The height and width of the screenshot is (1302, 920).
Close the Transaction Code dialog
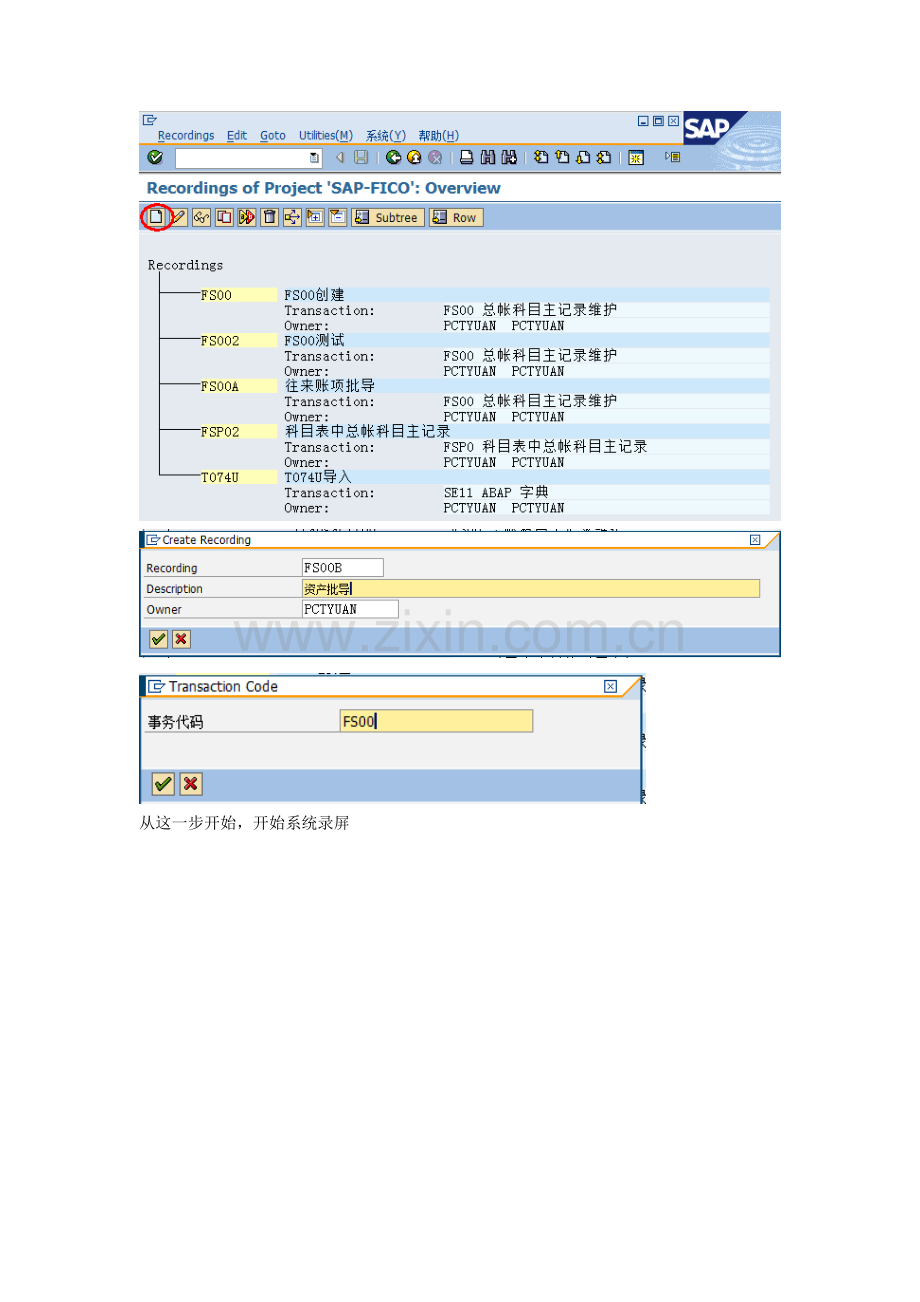(x=610, y=686)
